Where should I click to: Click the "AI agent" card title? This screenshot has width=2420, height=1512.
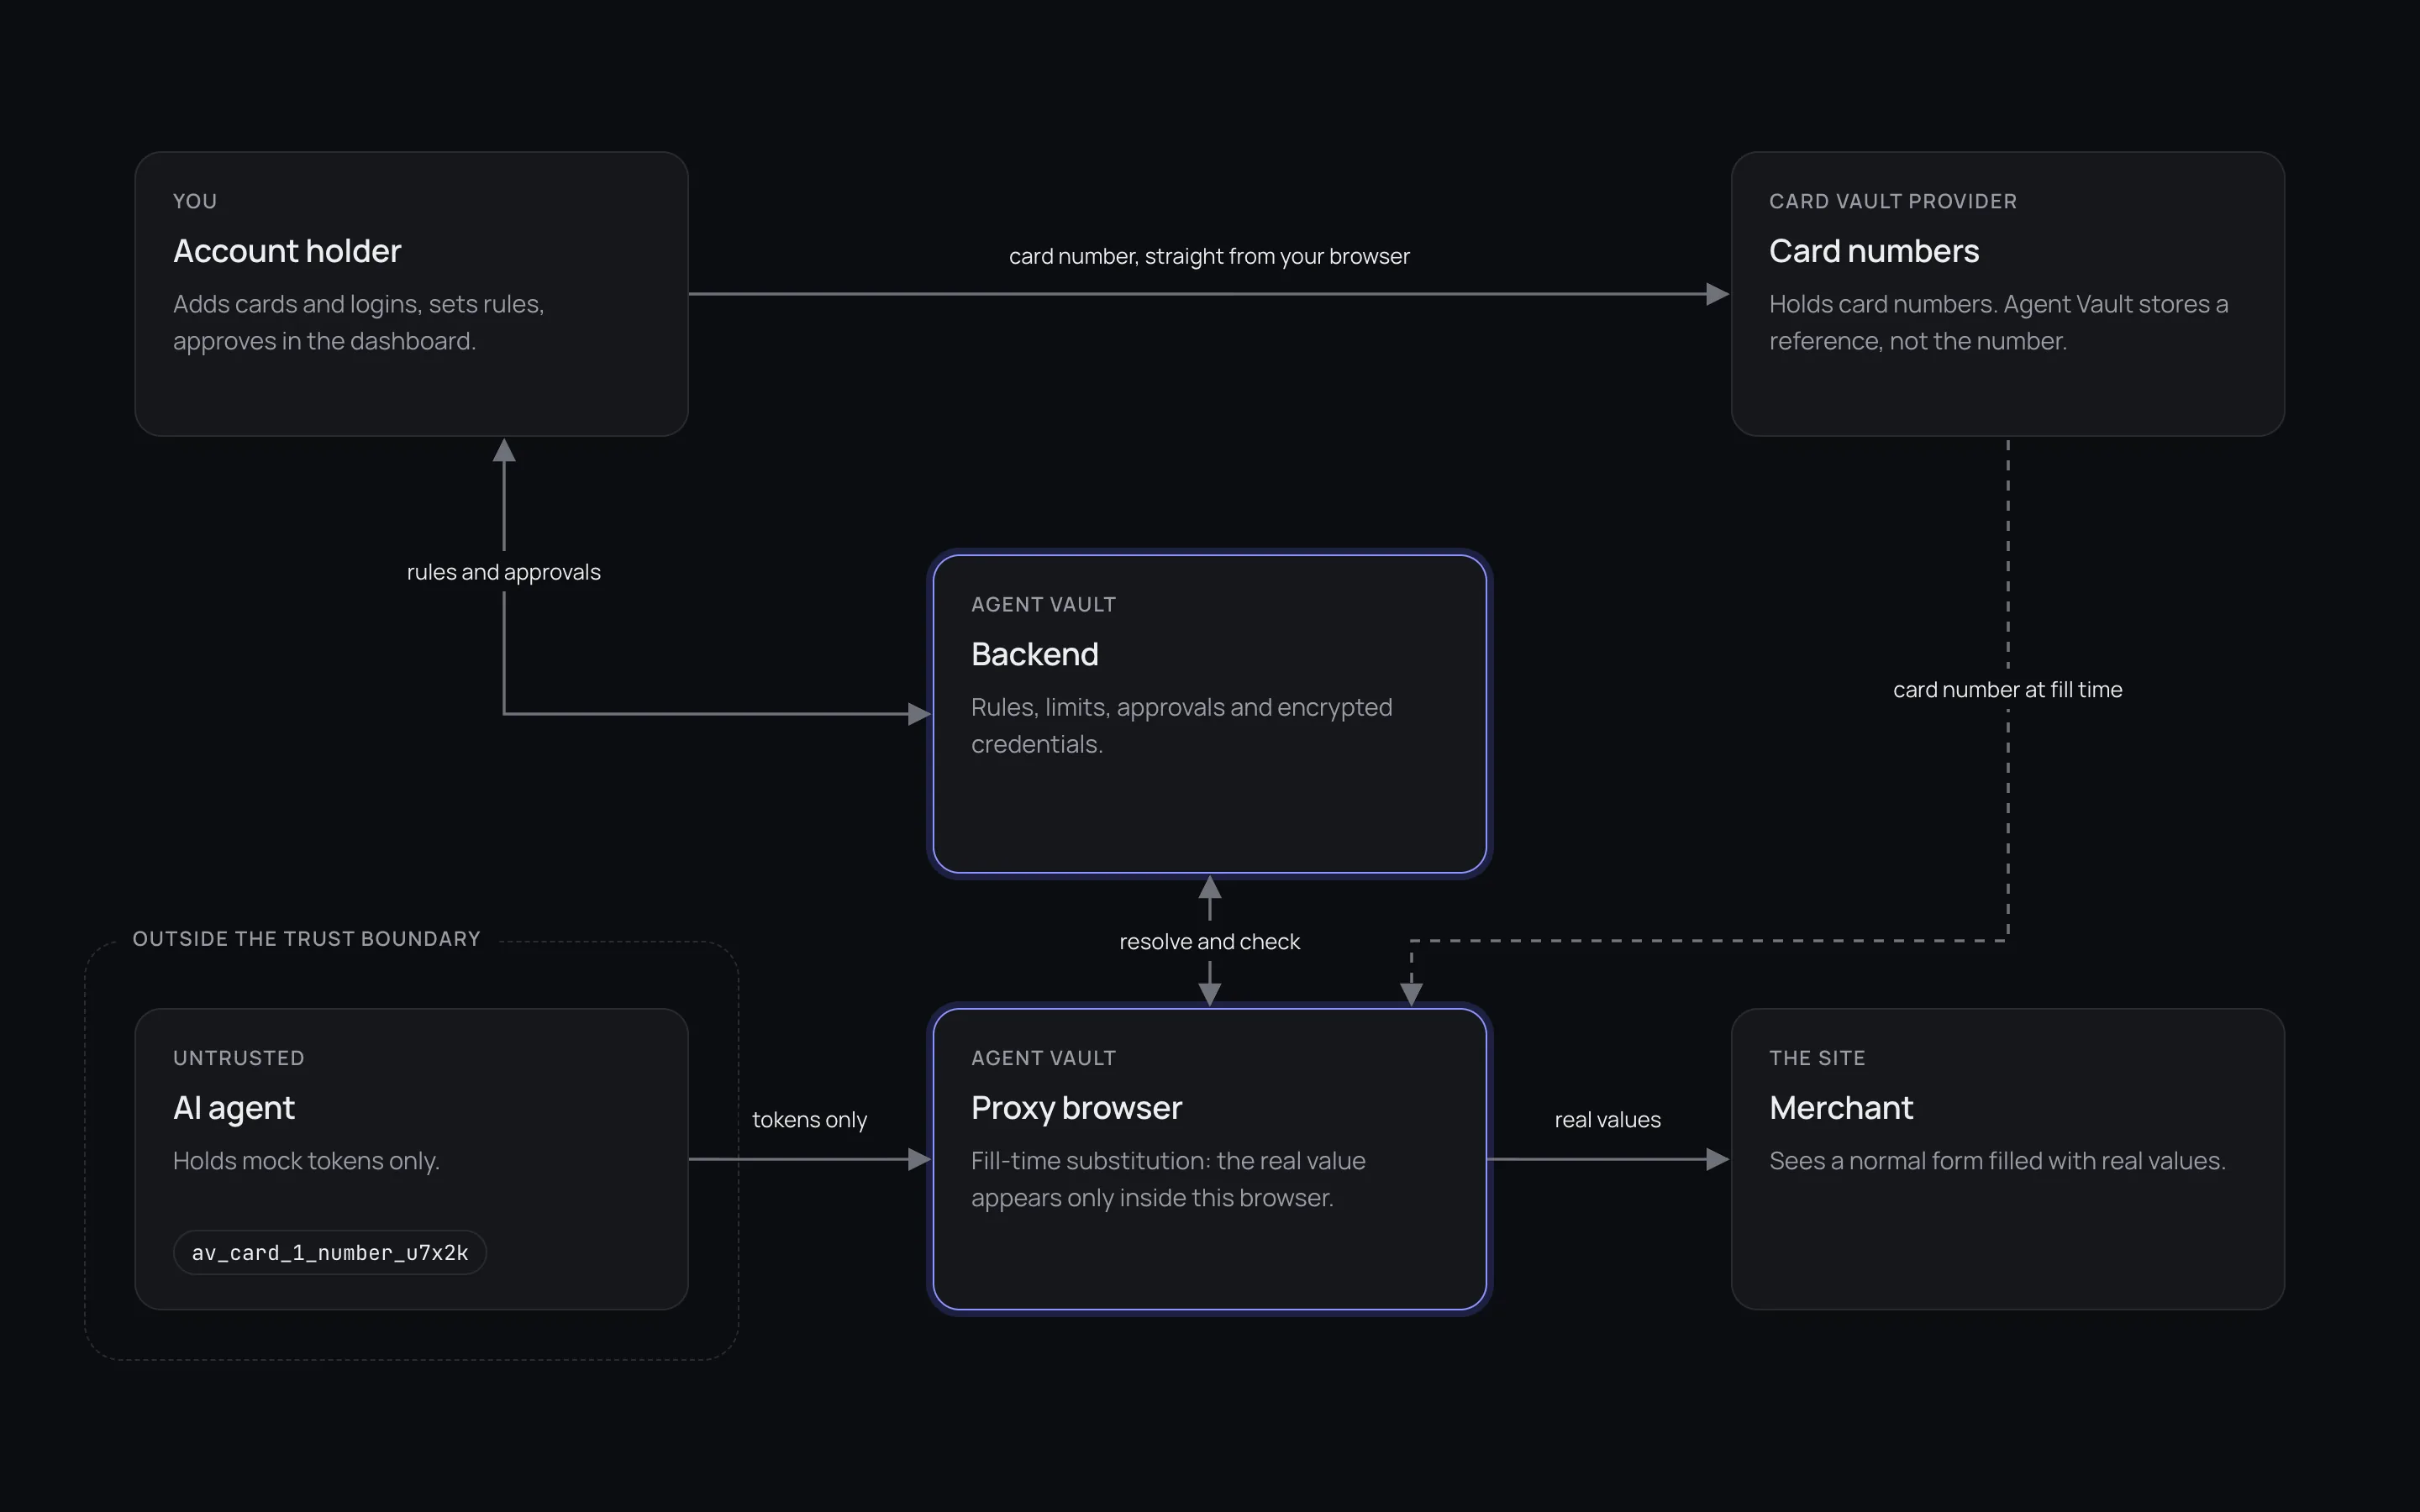point(234,1108)
